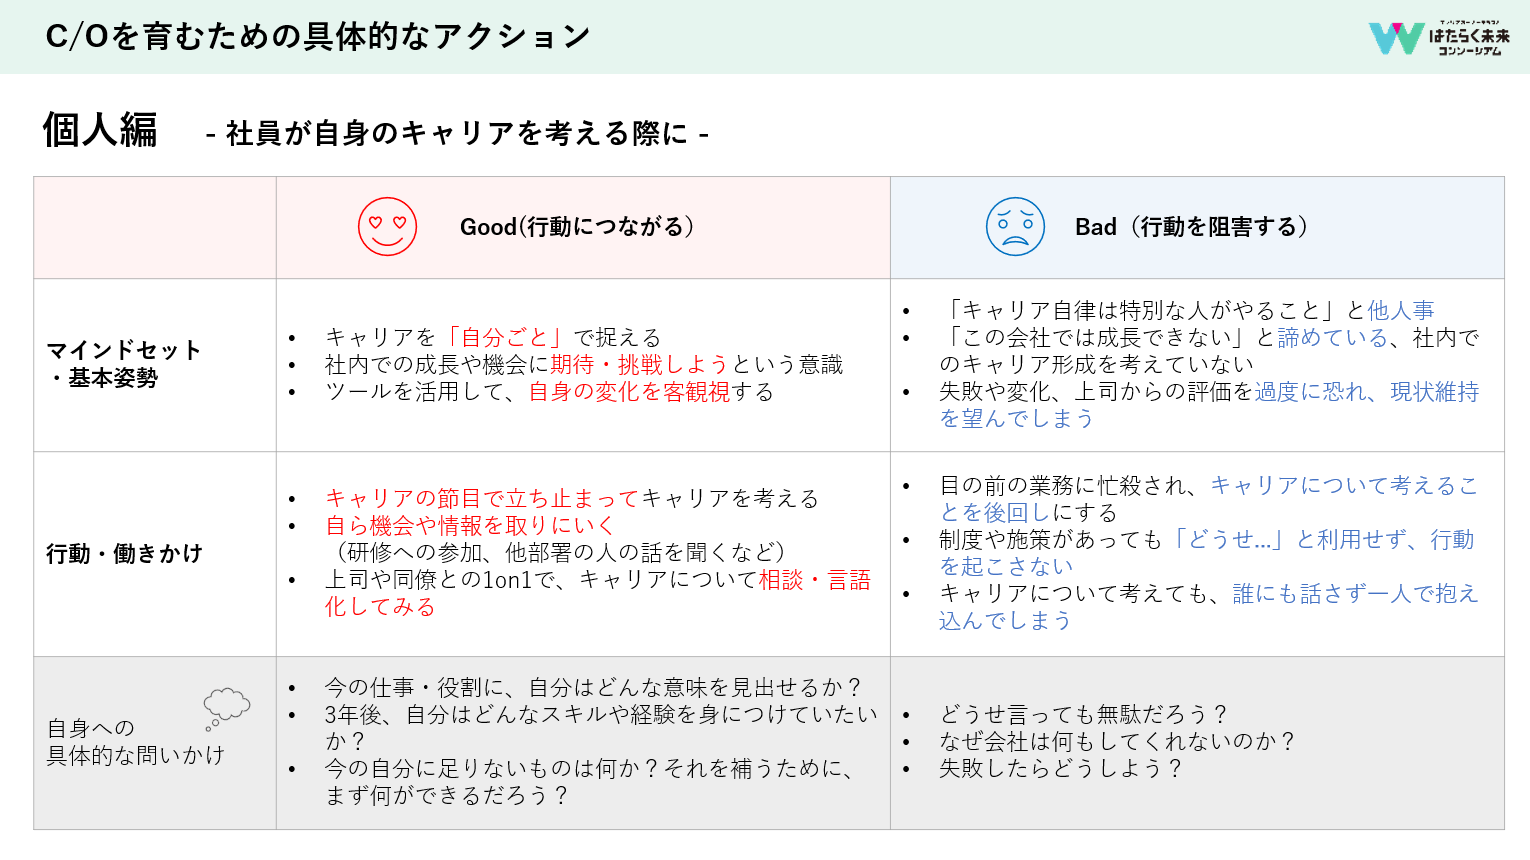Click the thought bubble cloud icon
Screen dimensions: 1530x860
coord(226,707)
